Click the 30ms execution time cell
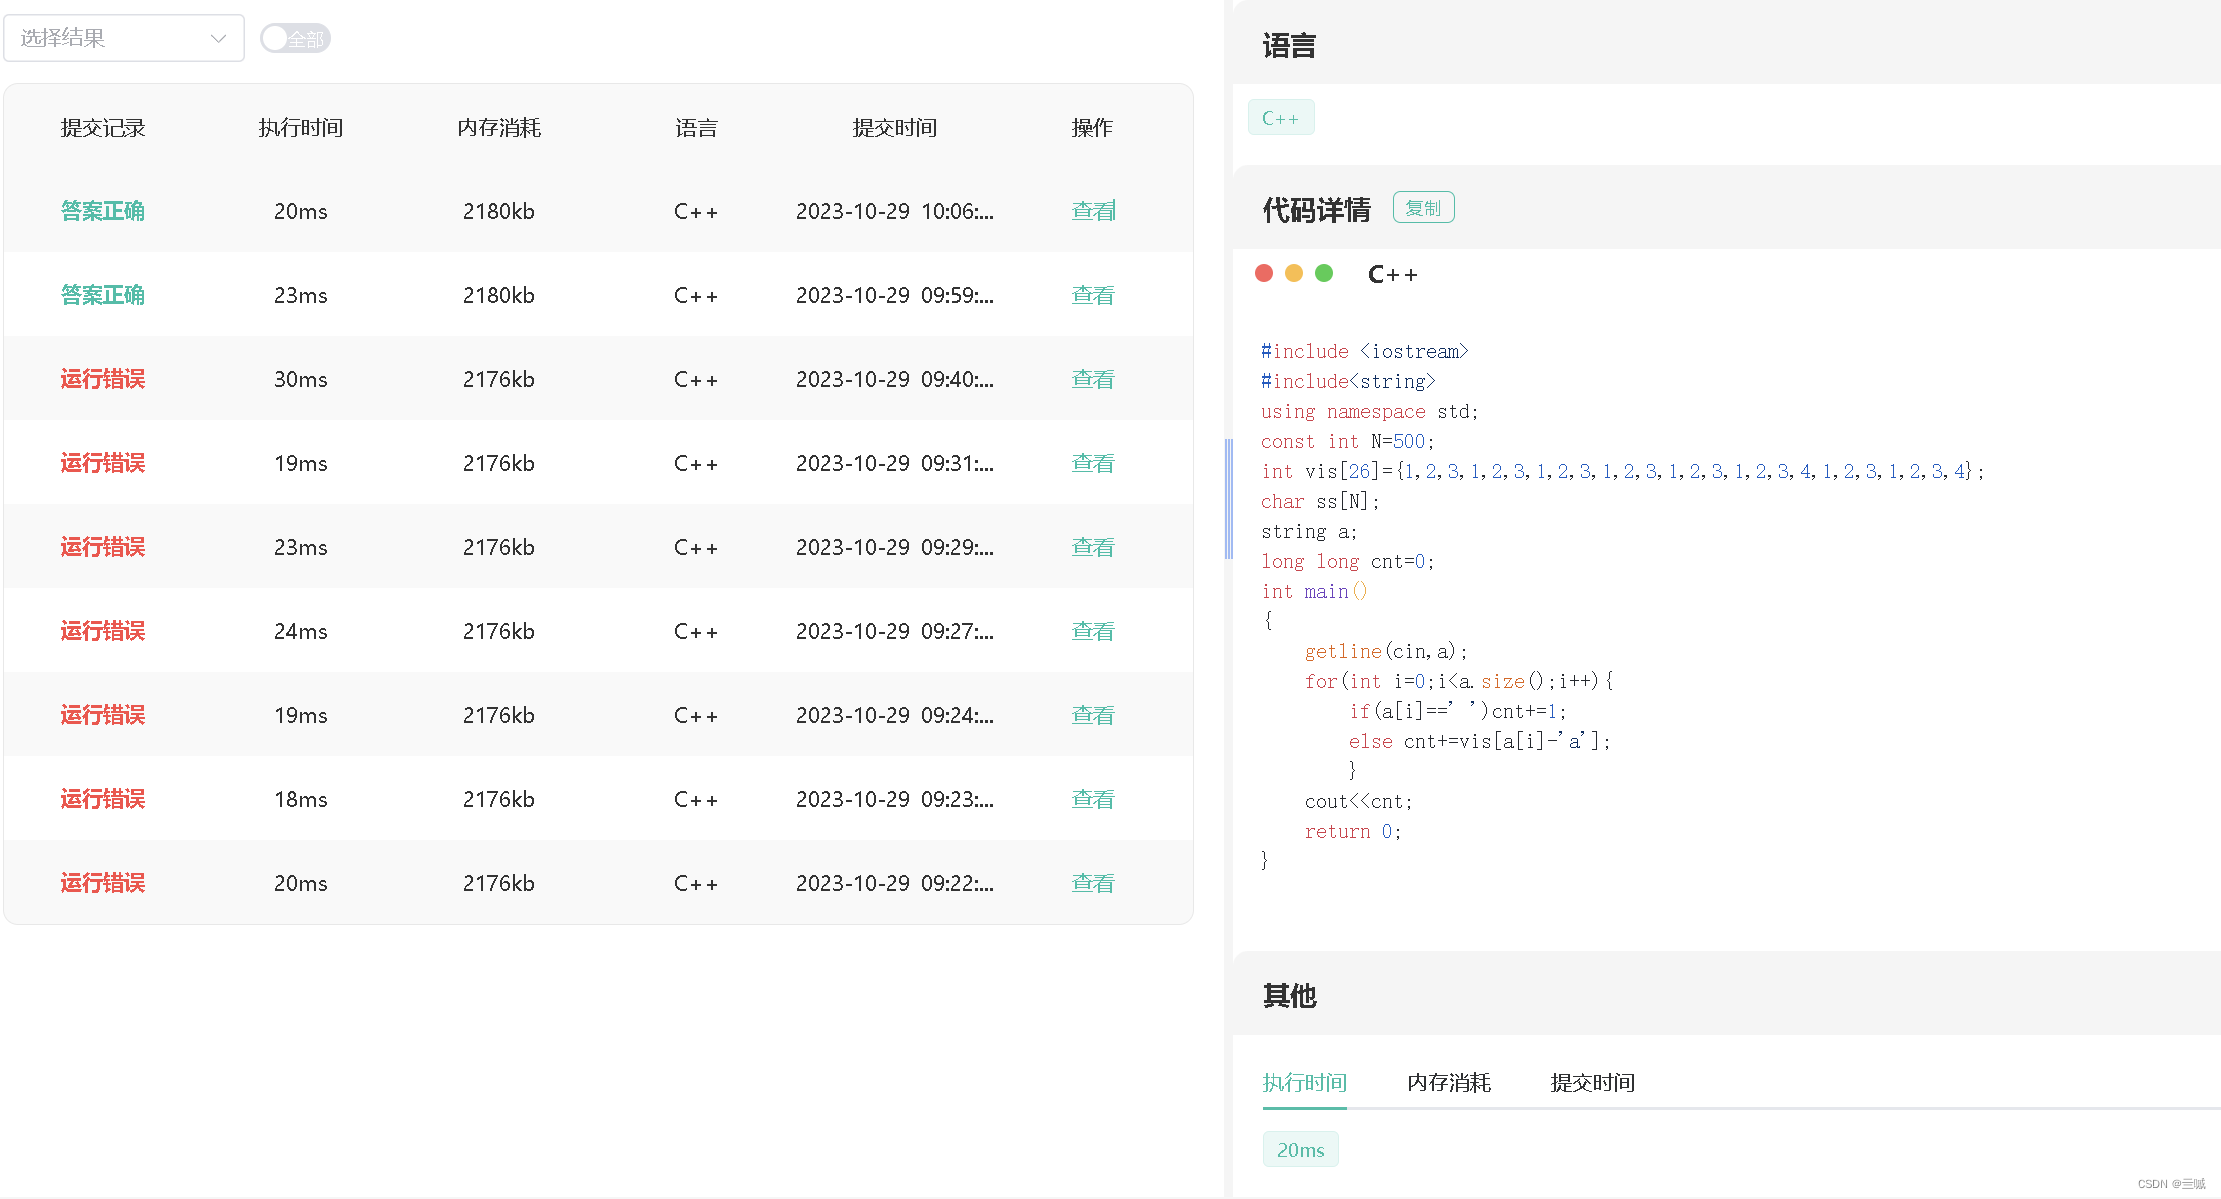 point(300,379)
